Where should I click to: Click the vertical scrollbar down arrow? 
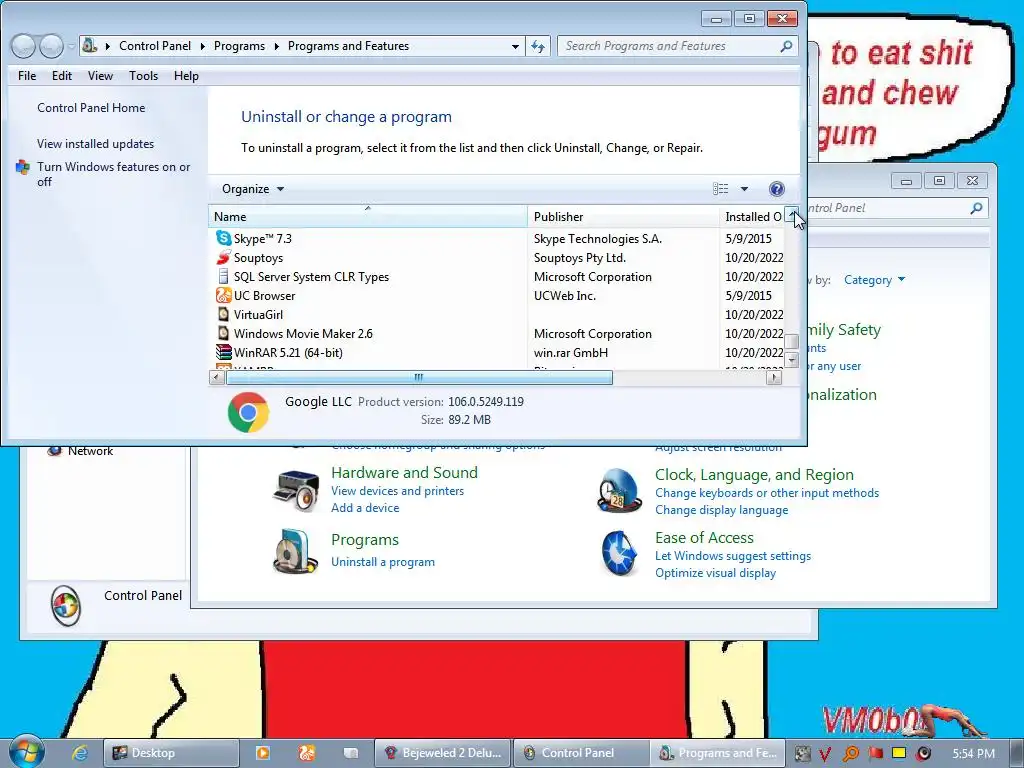tap(792, 360)
